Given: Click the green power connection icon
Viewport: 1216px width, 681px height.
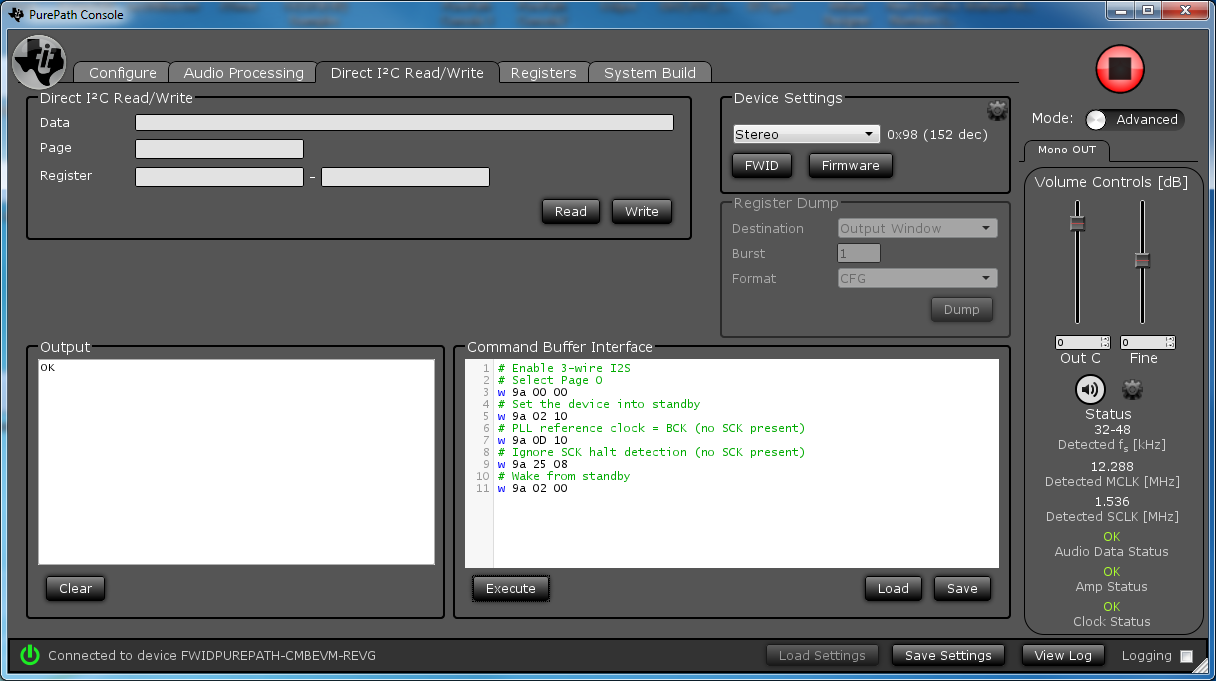Looking at the screenshot, I should [x=30, y=655].
